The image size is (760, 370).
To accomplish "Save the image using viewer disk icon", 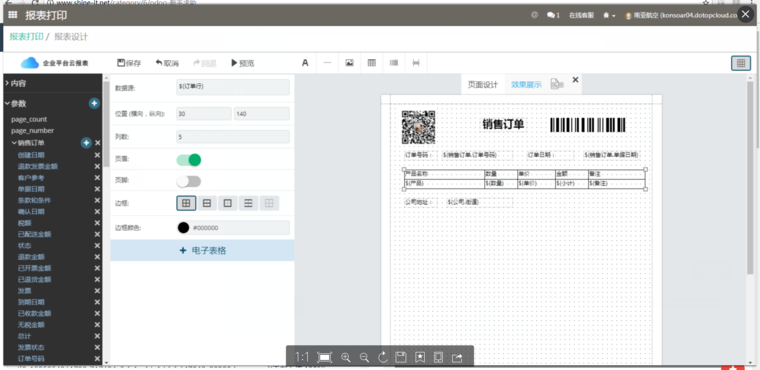I will pyautogui.click(x=401, y=357).
